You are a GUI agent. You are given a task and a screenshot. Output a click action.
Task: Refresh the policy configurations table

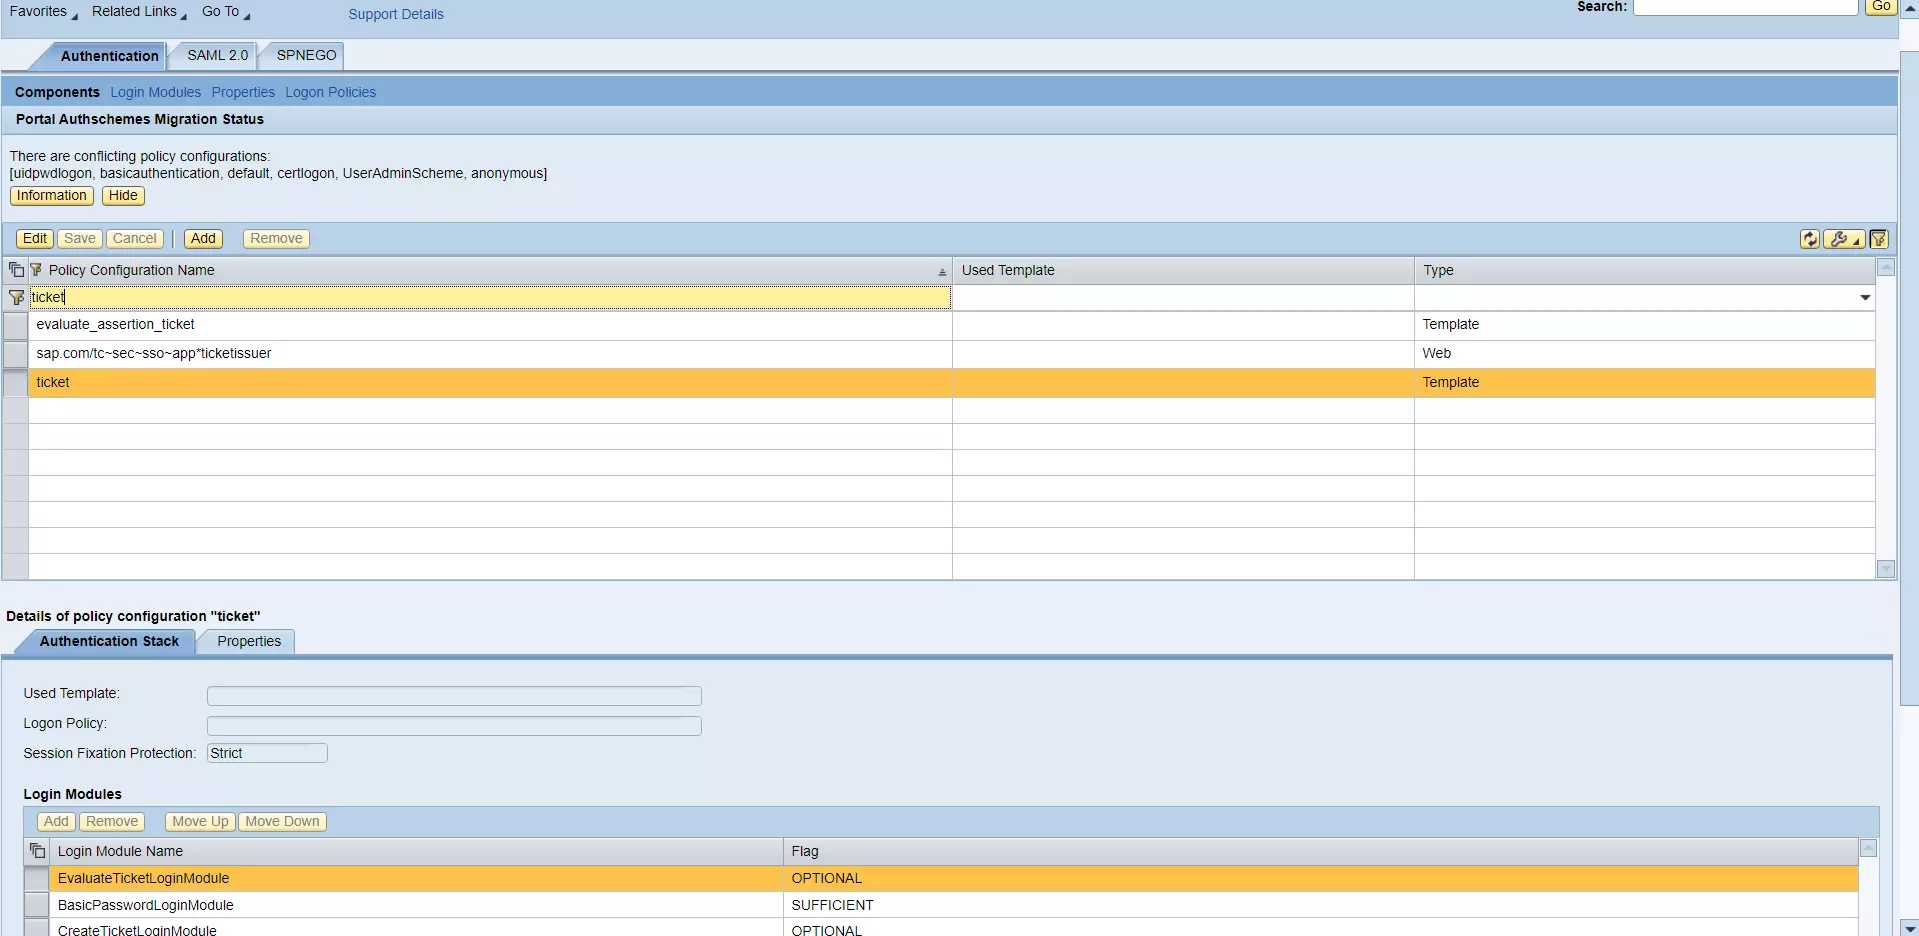[1810, 239]
